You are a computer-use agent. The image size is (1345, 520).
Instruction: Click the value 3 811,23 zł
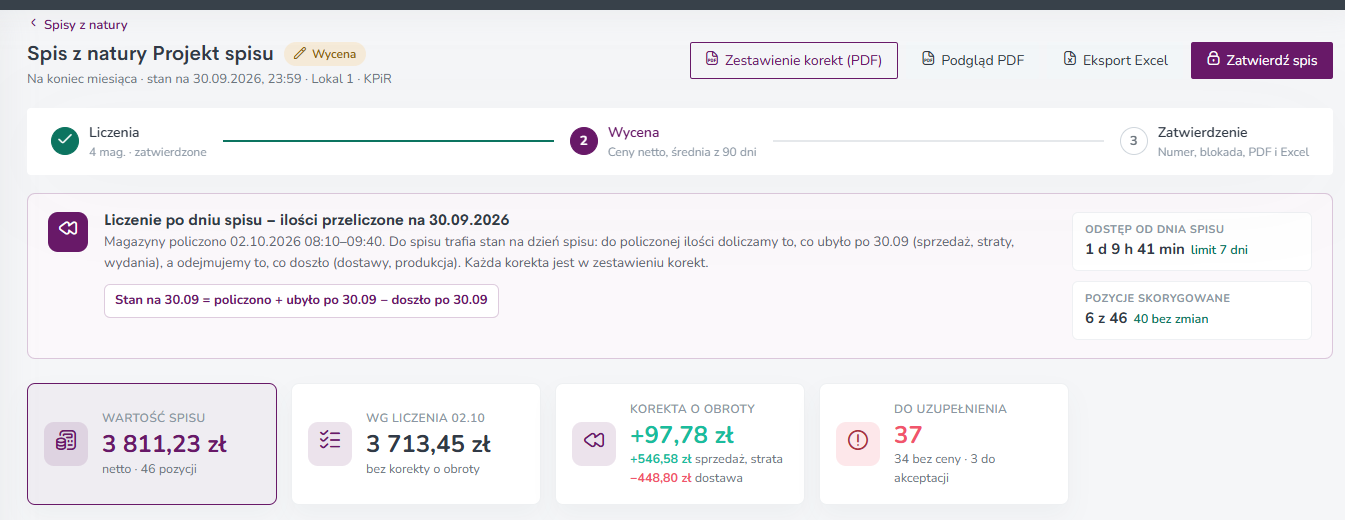click(x=165, y=443)
